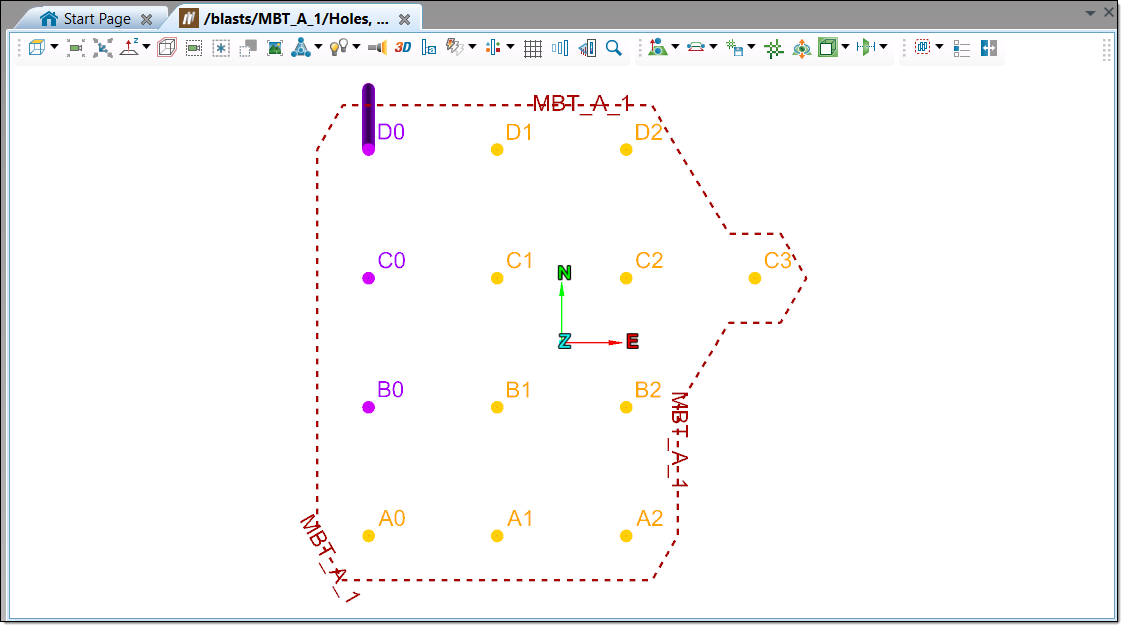Click the eye with orange arrows icon
Screen dimensions: 1124x628
click(801, 48)
